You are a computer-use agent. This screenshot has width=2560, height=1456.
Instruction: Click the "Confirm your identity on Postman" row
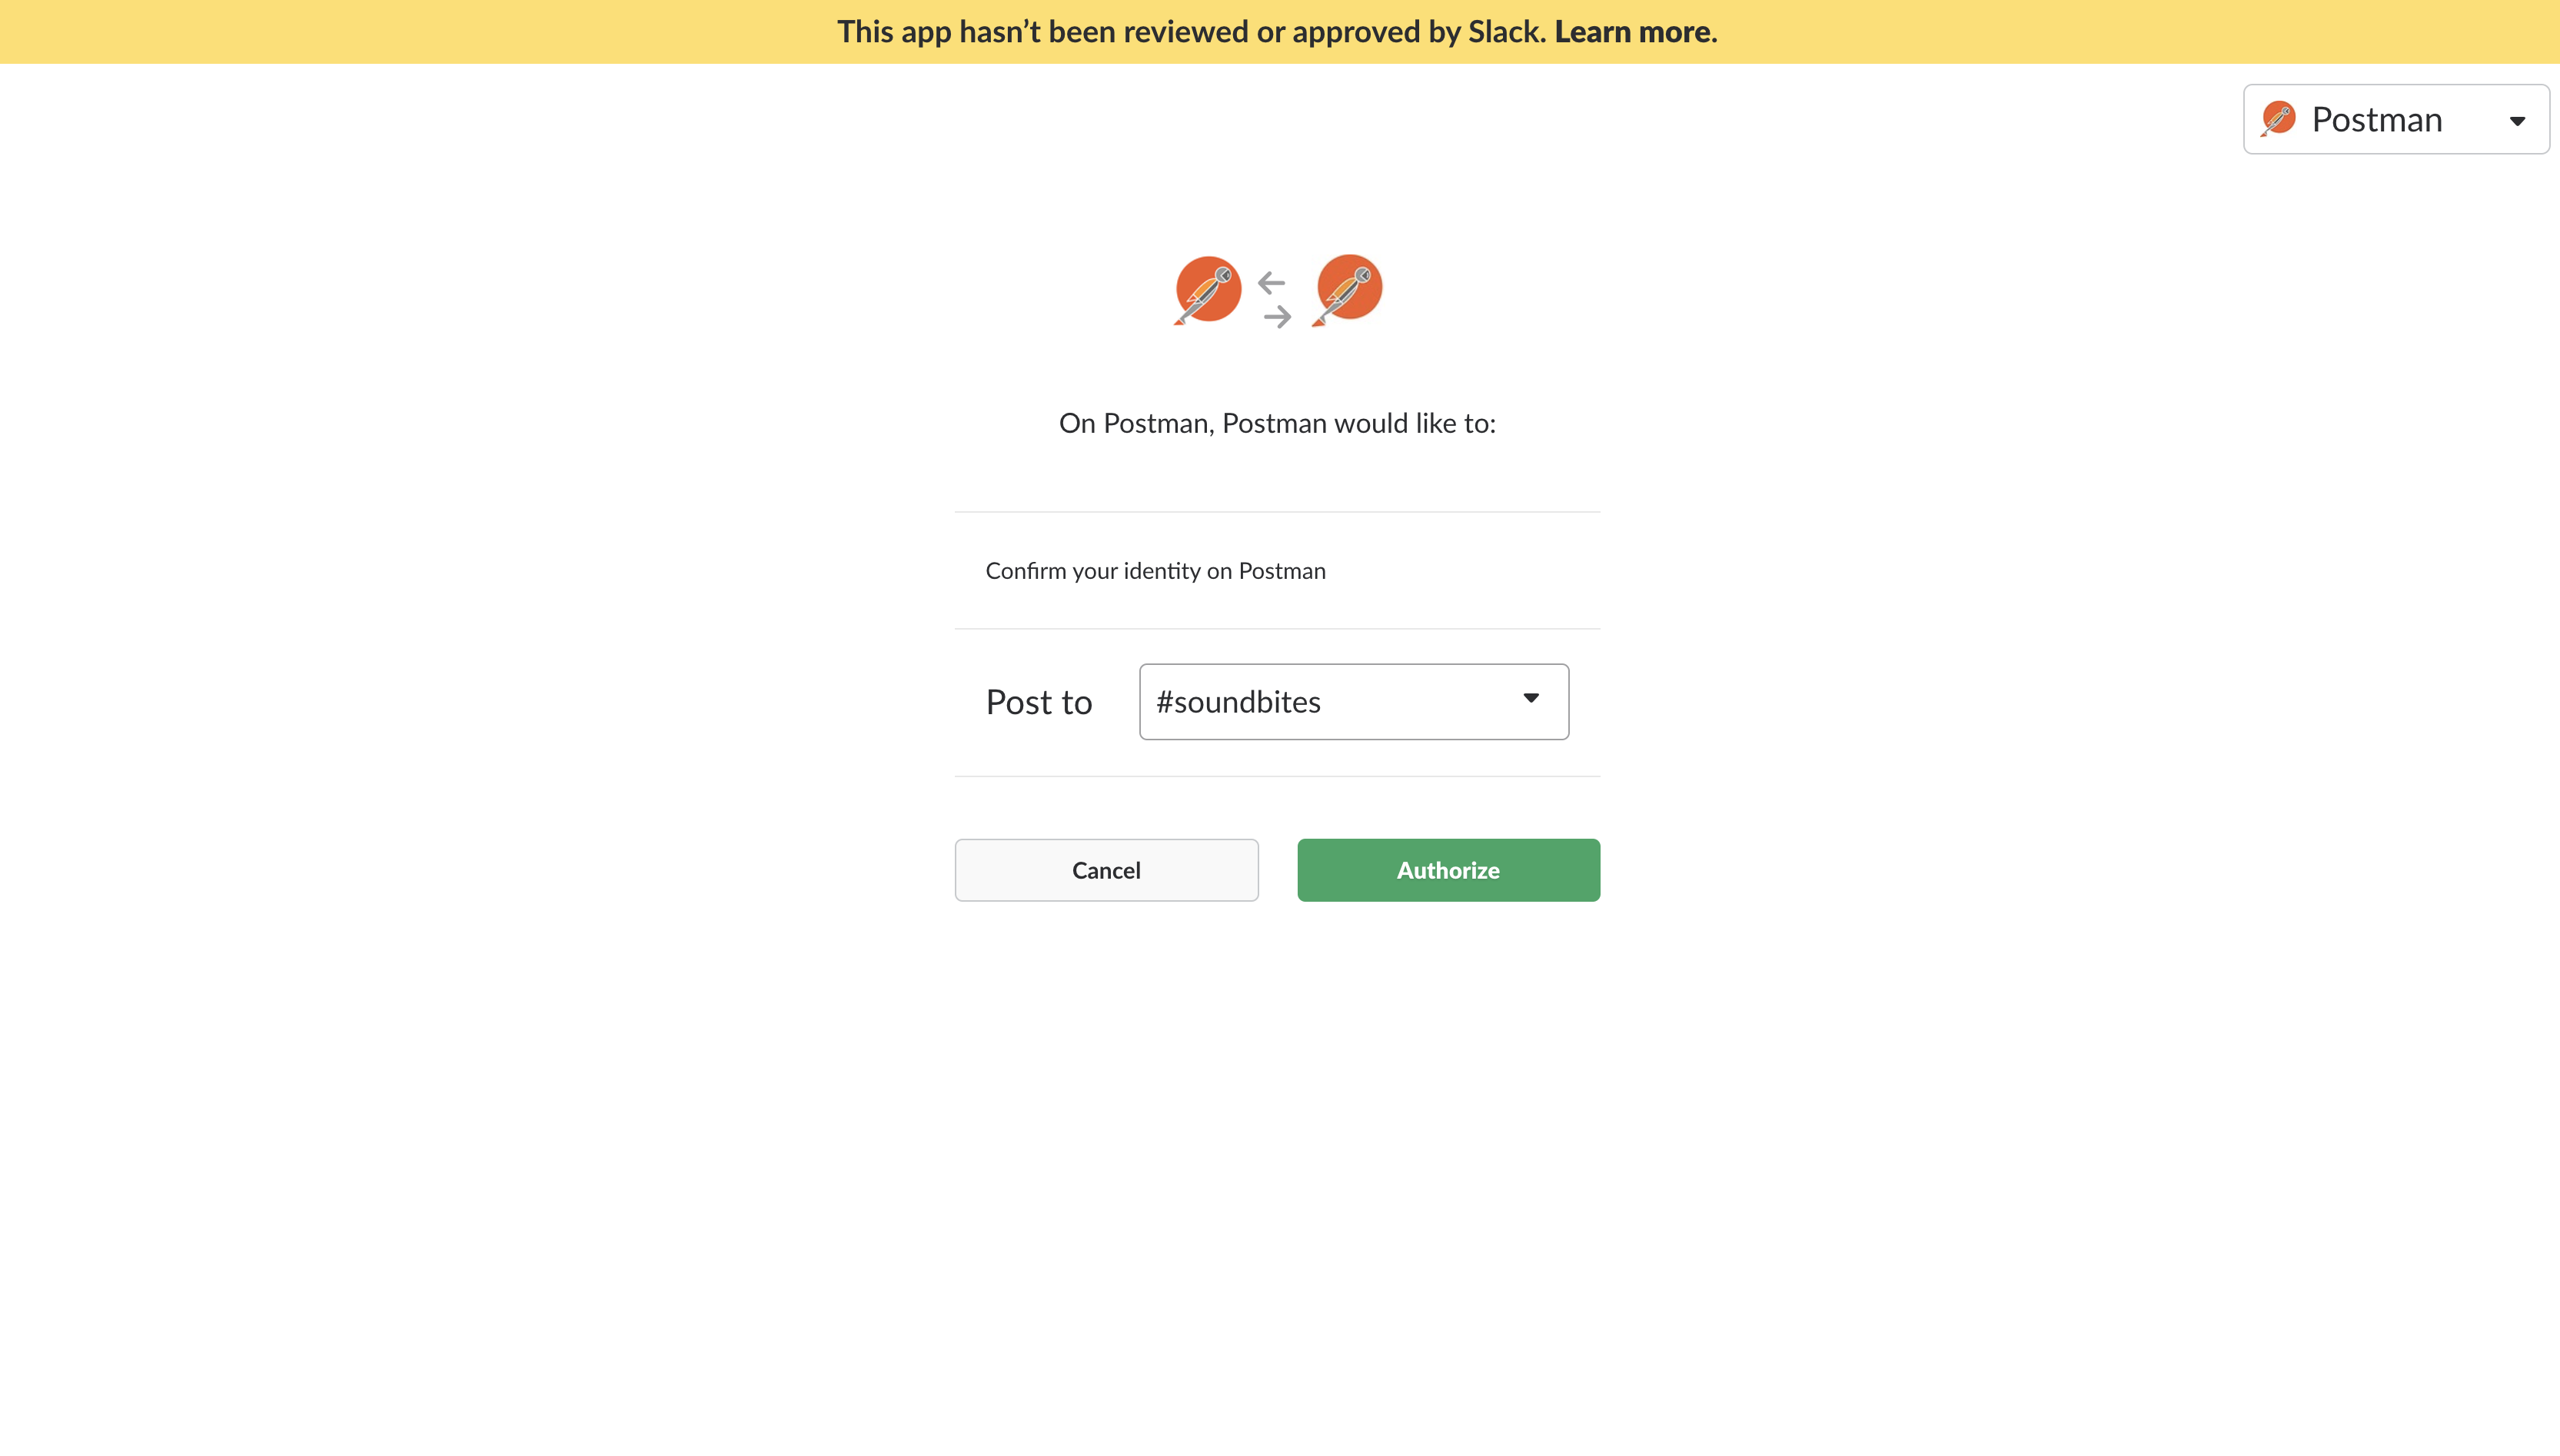click(1155, 571)
